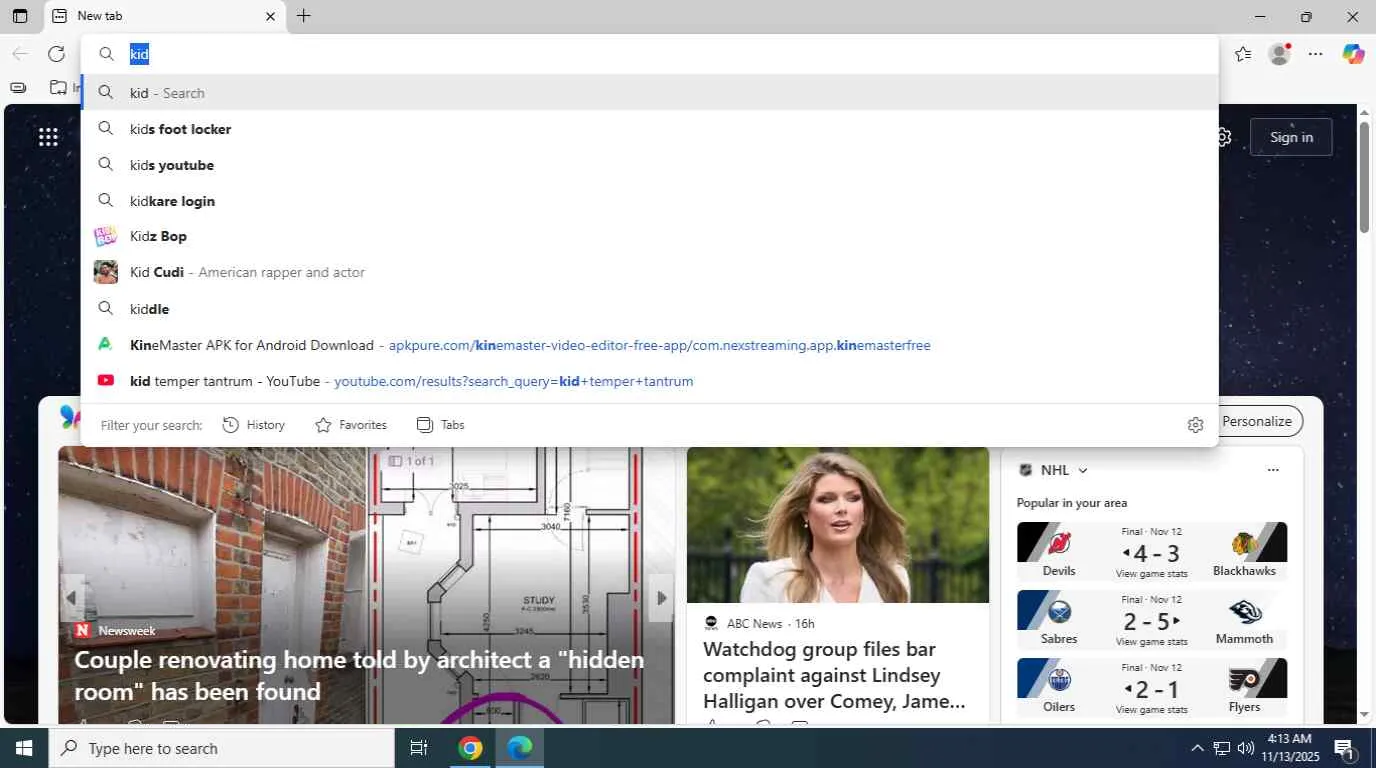Click the Edge taskbar icon

pos(520,748)
